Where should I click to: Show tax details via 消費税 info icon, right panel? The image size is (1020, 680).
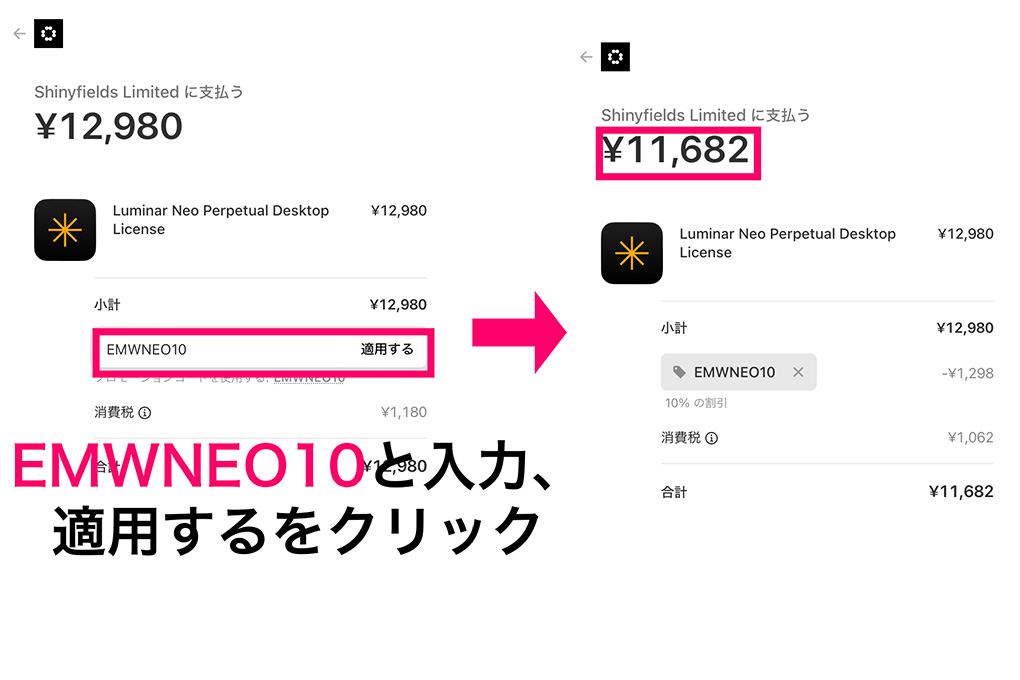coord(713,438)
